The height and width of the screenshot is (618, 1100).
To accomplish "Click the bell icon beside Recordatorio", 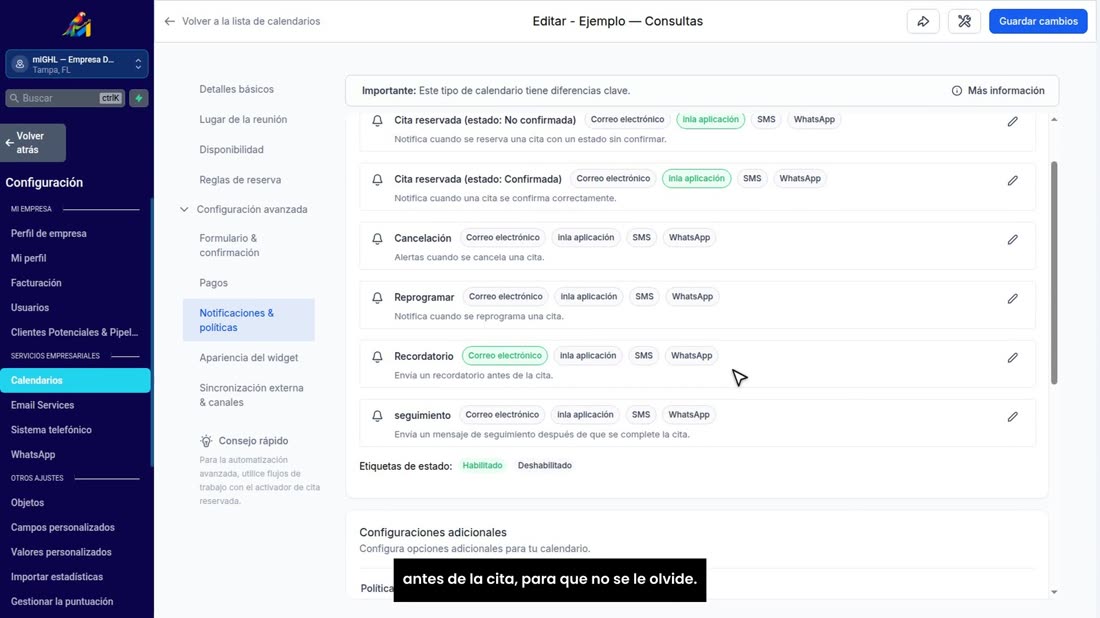I will pos(377,356).
